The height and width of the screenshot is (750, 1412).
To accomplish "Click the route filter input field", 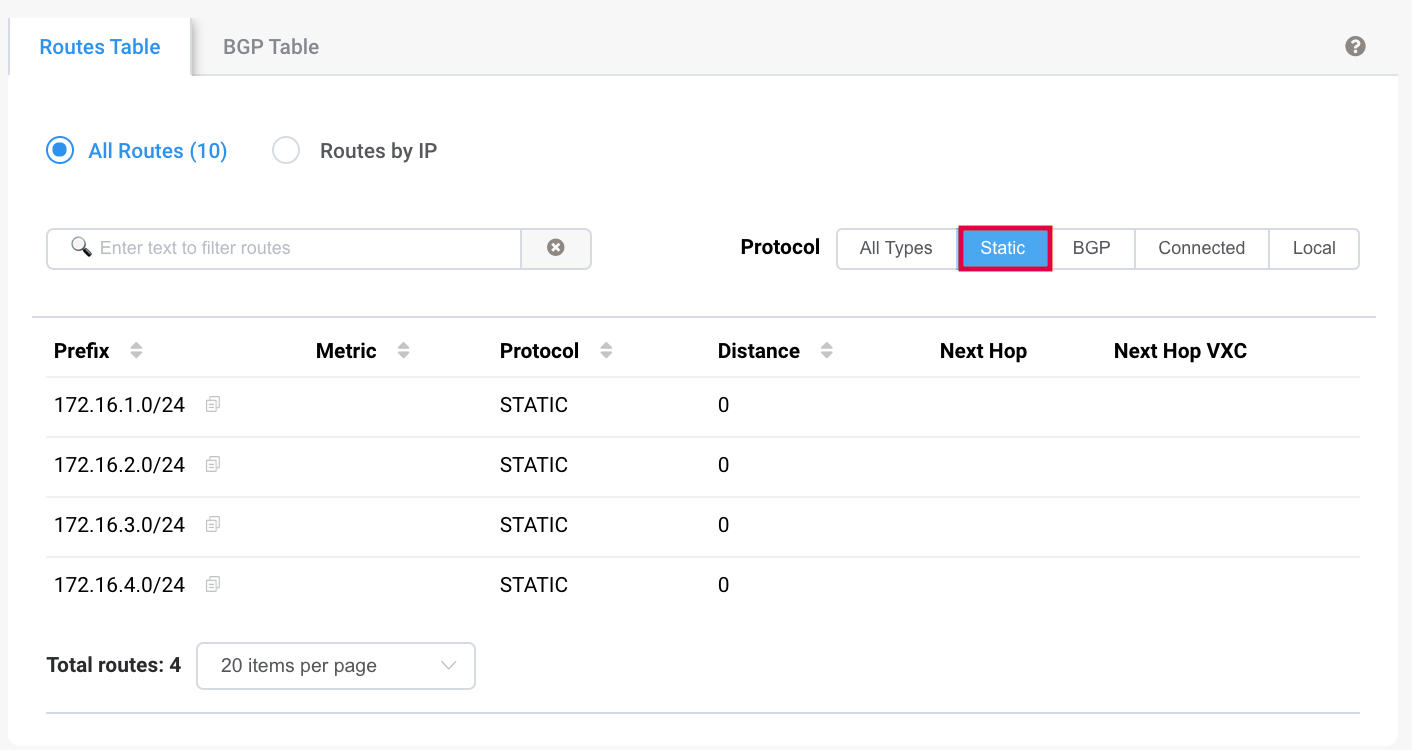I will (300, 248).
